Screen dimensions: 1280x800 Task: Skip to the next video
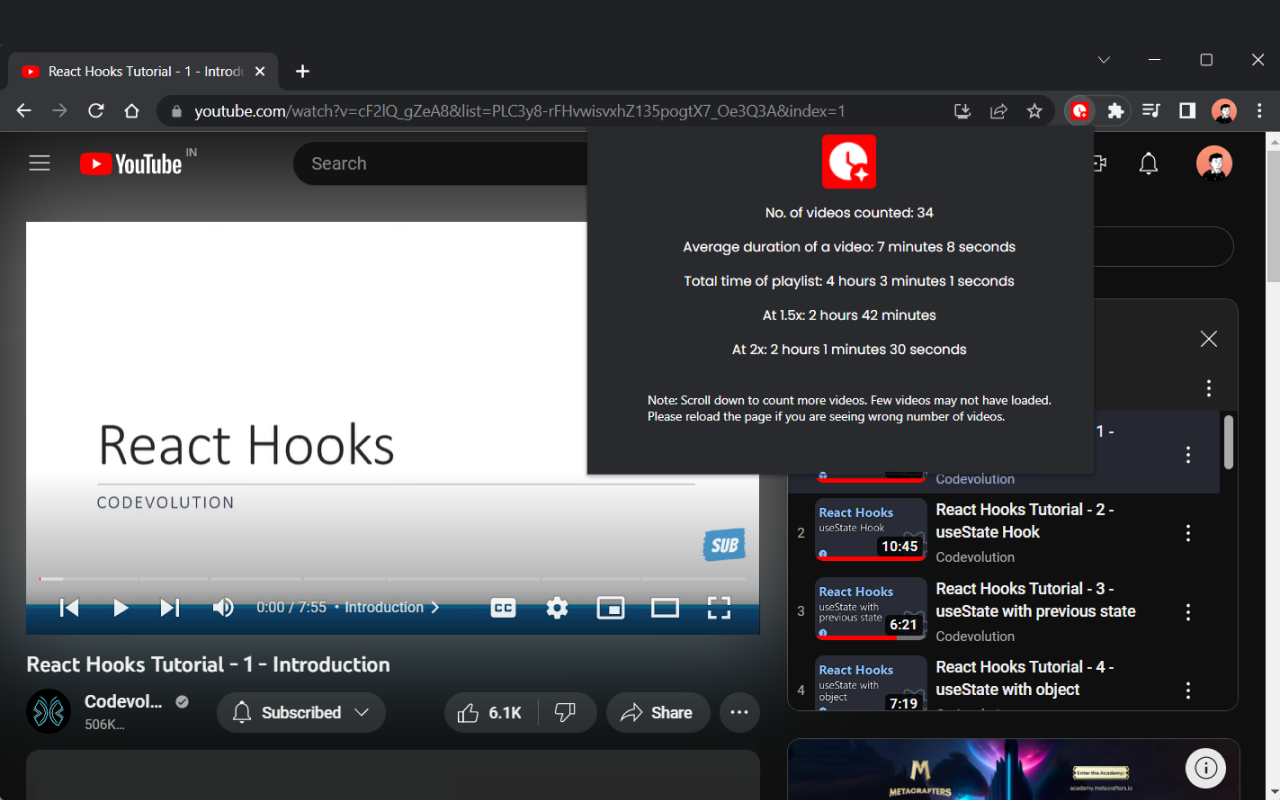click(171, 607)
